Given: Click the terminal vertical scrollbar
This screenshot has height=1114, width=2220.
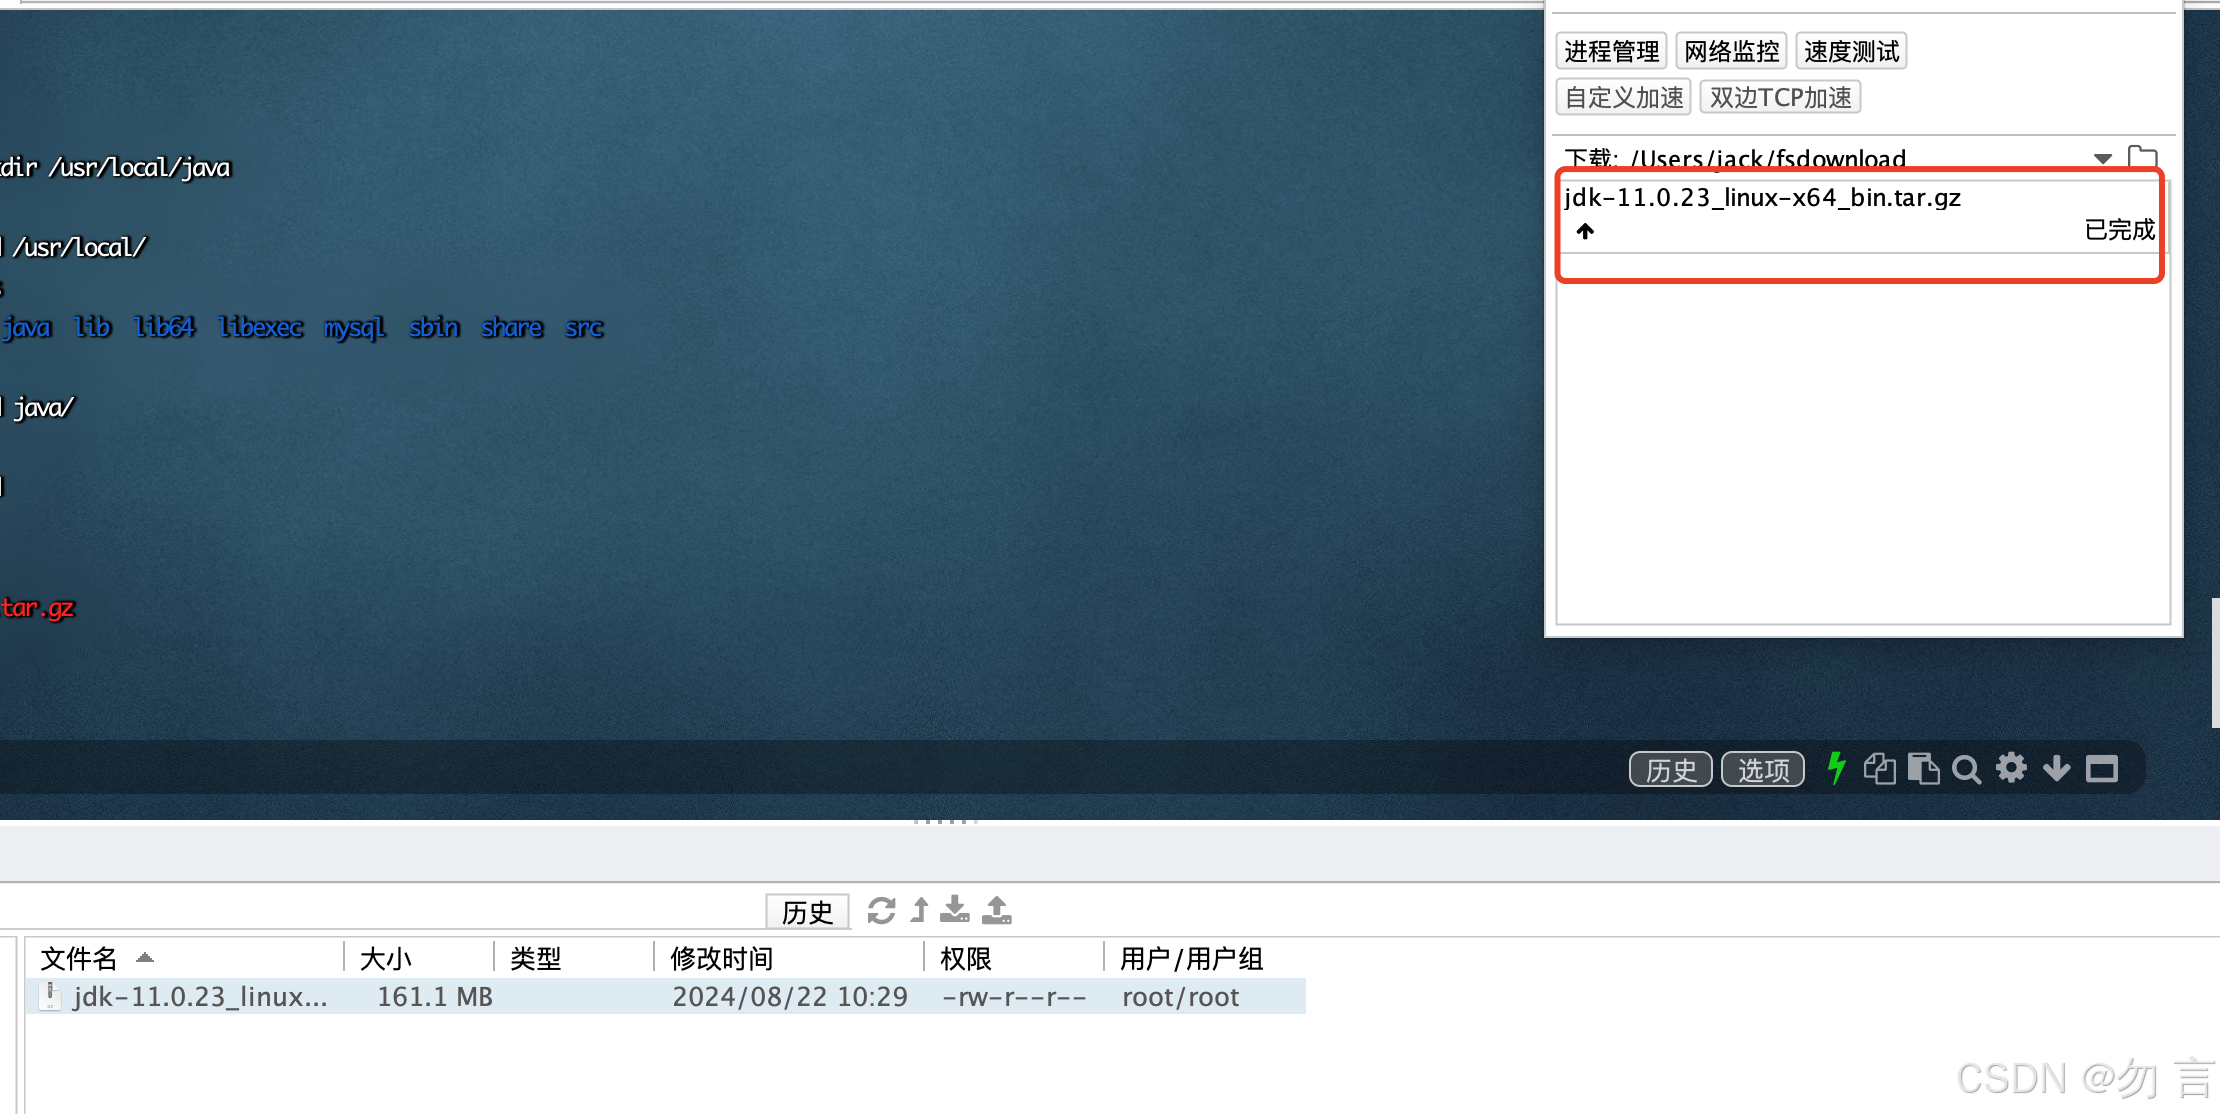Looking at the screenshot, I should pos(2215,662).
